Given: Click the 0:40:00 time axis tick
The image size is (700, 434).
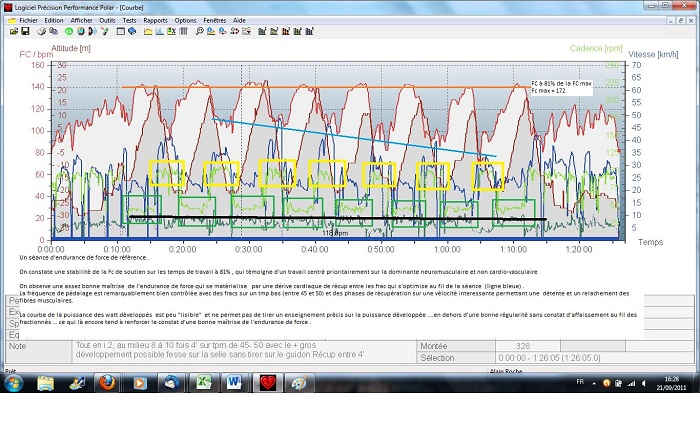Looking at the screenshot, I should click(x=315, y=250).
